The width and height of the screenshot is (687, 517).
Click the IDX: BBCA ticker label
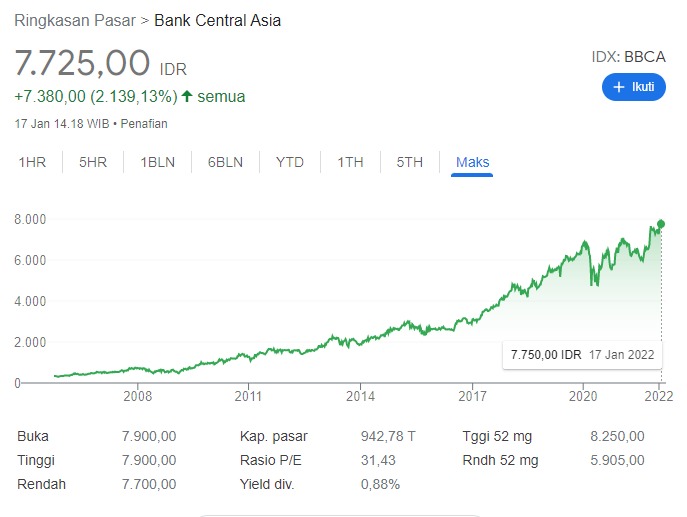[628, 57]
